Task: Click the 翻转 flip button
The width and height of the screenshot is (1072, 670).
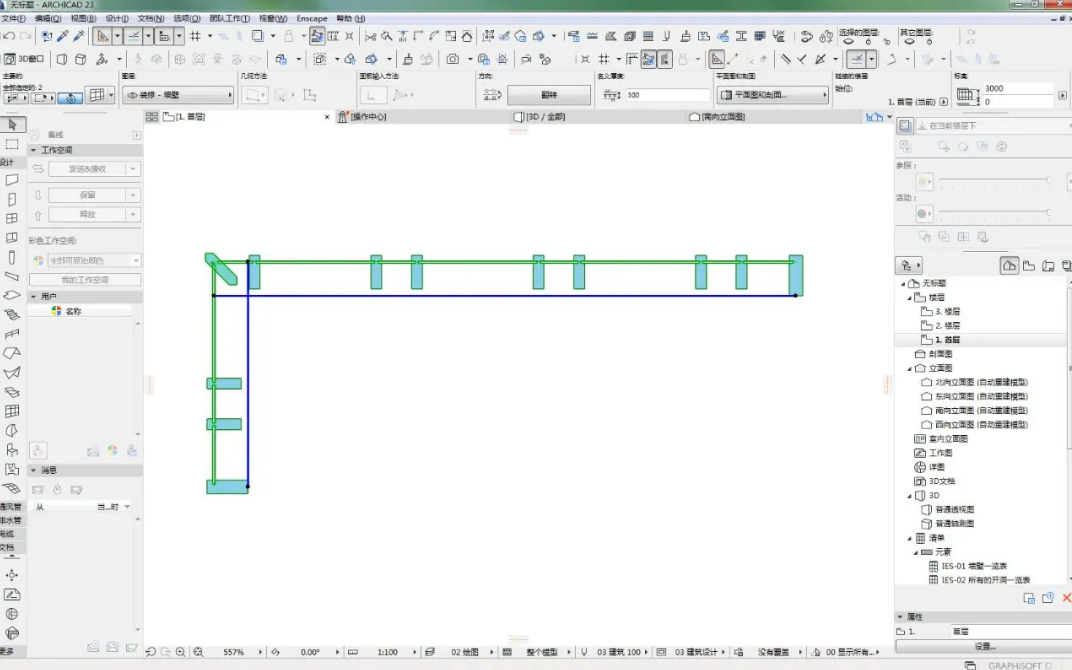Action: (549, 95)
